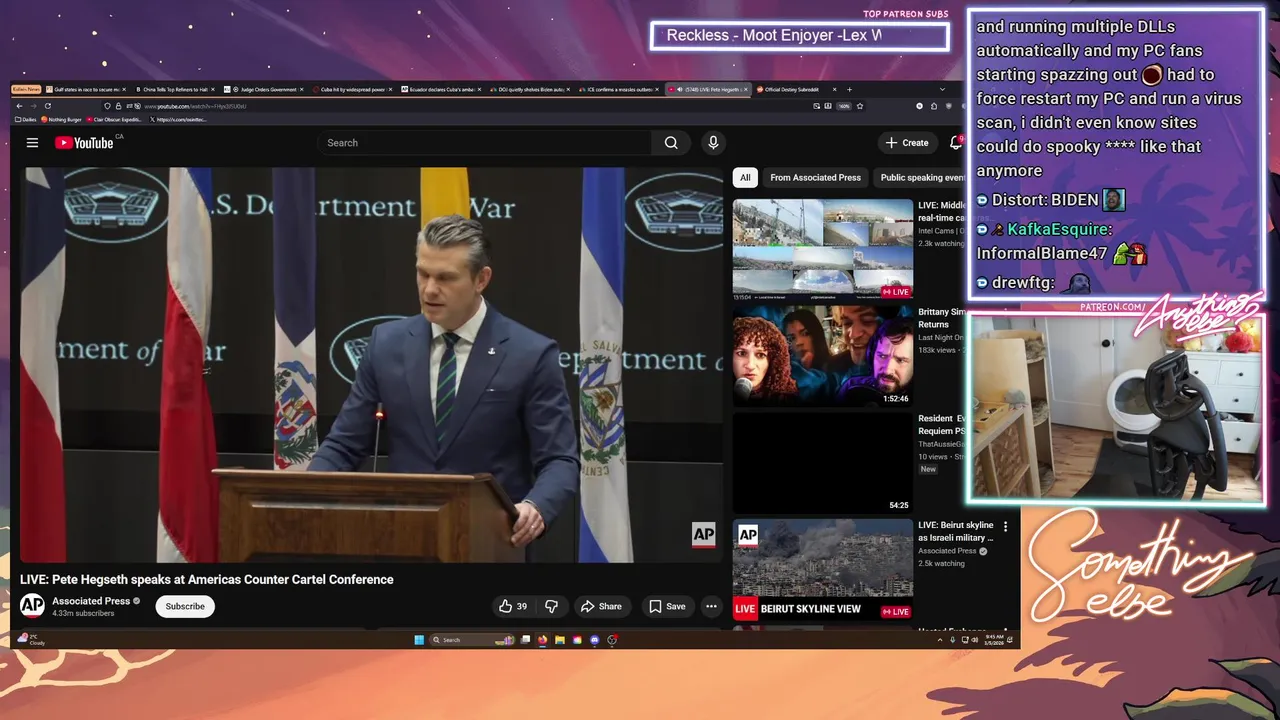Switch to the China Tells Top Refiners tab

[175, 89]
